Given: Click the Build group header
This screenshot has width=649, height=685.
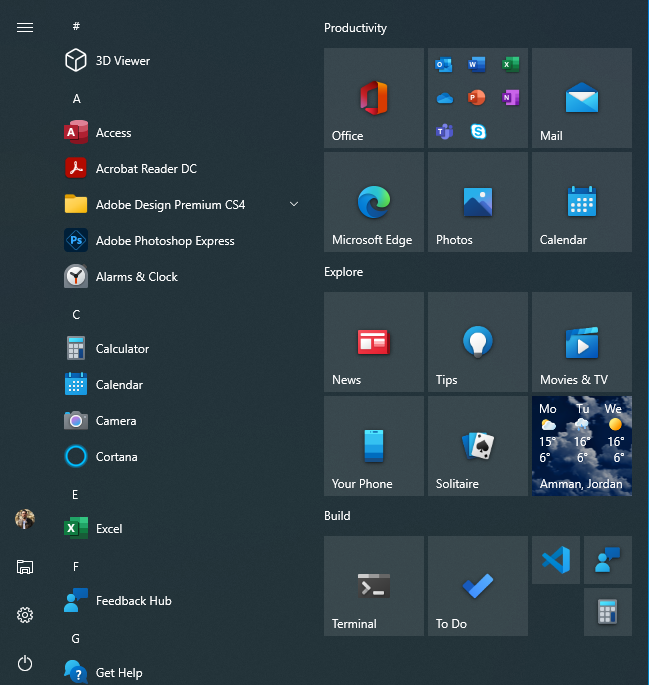Looking at the screenshot, I should pos(337,516).
